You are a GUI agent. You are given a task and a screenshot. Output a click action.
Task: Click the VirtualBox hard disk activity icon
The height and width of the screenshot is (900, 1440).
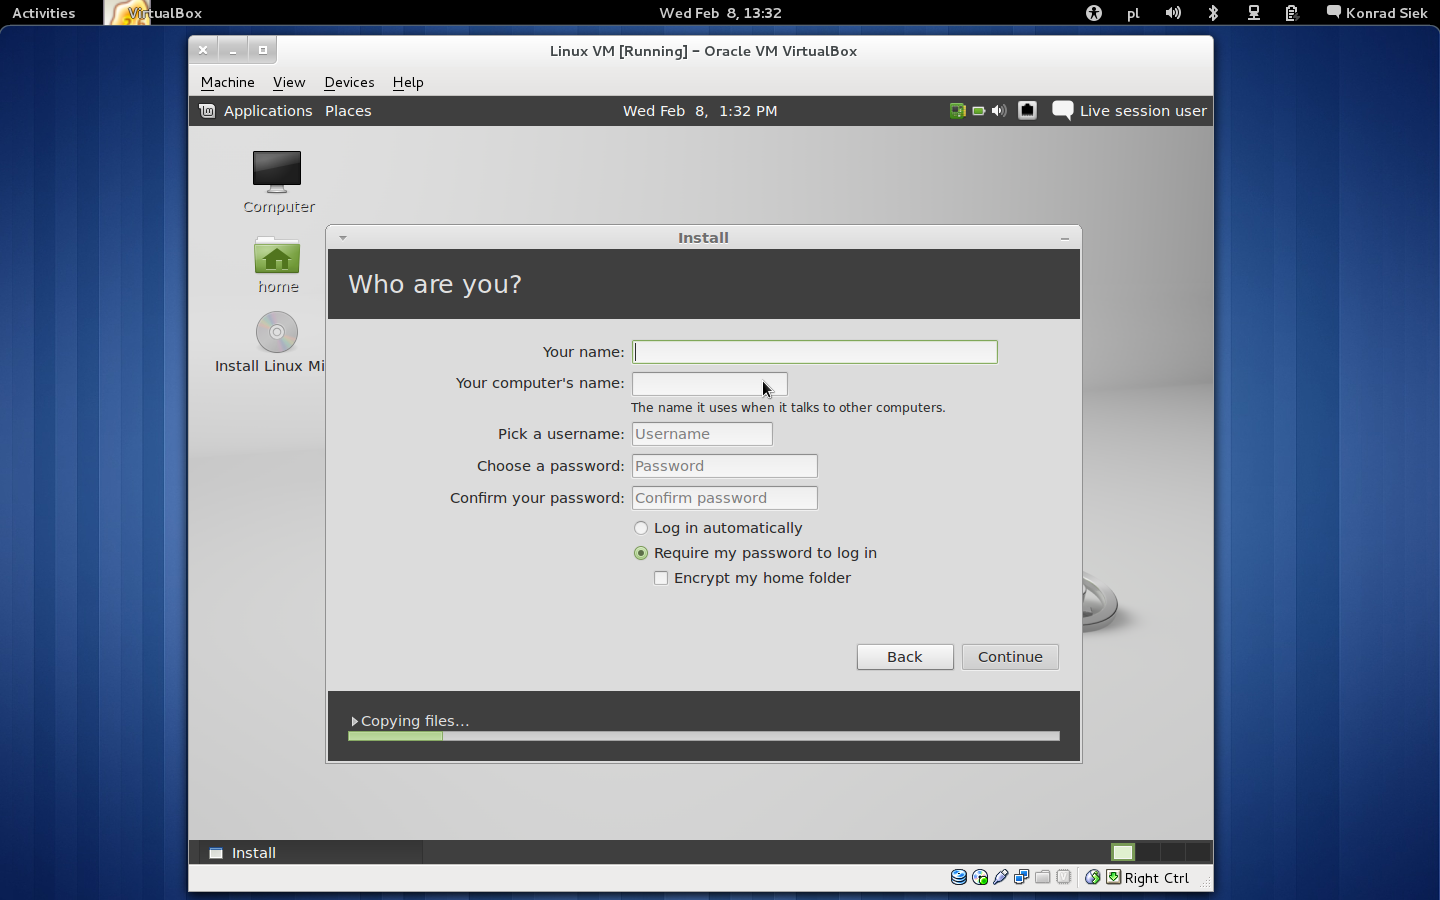pyautogui.click(x=958, y=877)
